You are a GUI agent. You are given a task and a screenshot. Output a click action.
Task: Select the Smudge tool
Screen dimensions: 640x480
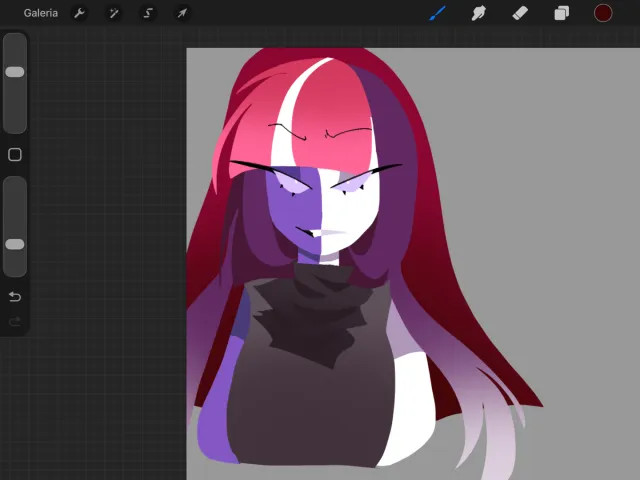click(478, 13)
